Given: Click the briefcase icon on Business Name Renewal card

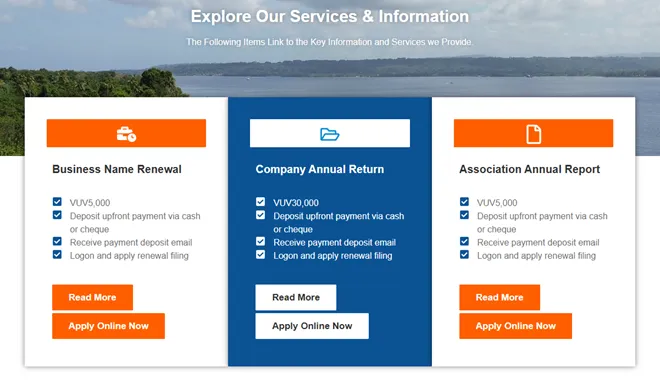Looking at the screenshot, I should click(x=126, y=134).
